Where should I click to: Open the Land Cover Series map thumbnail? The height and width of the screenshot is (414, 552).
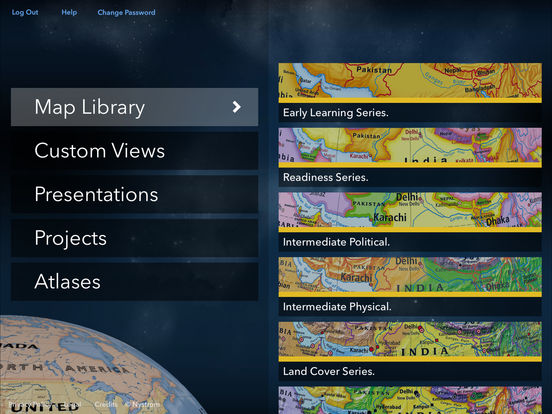pos(410,342)
